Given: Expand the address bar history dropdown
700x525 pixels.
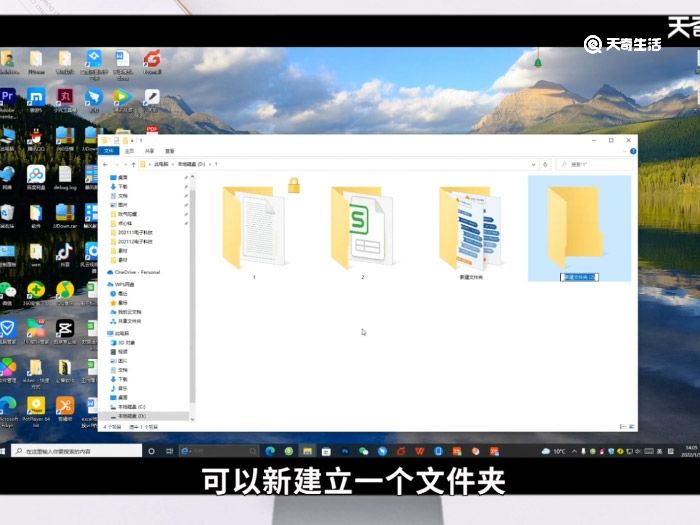Looking at the screenshot, I should 533,164.
